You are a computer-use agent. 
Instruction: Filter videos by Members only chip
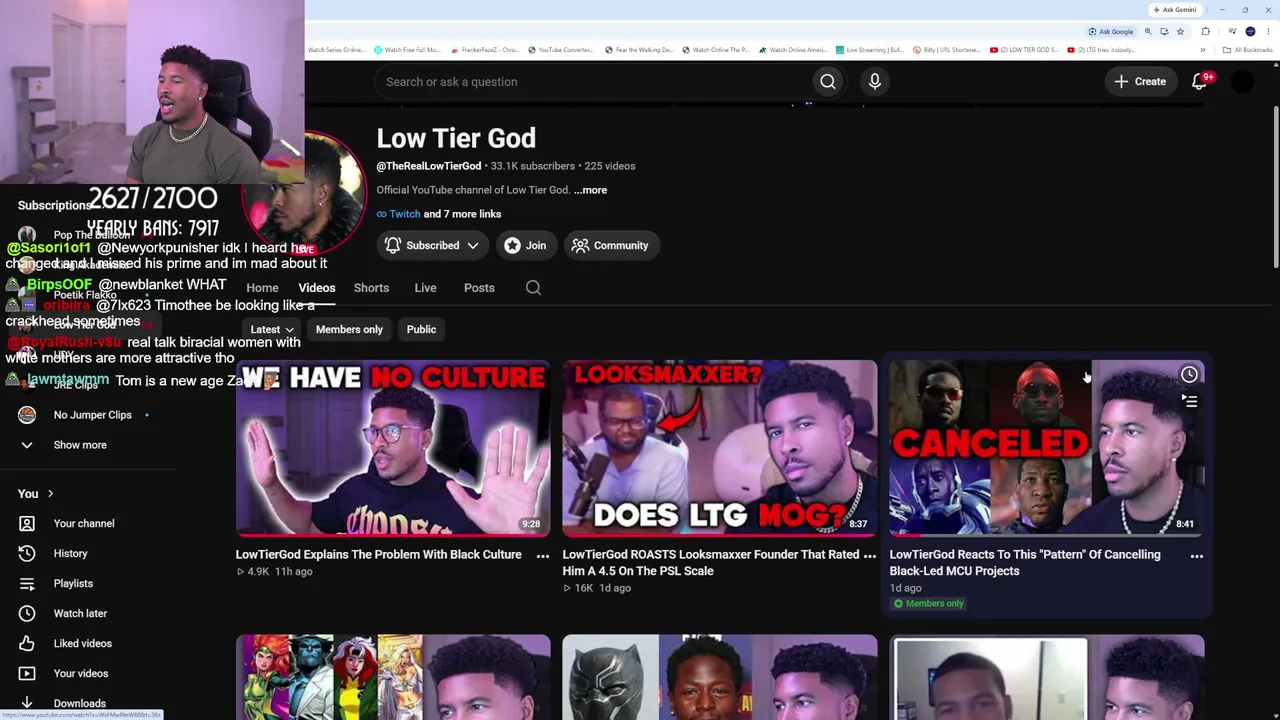[349, 329]
